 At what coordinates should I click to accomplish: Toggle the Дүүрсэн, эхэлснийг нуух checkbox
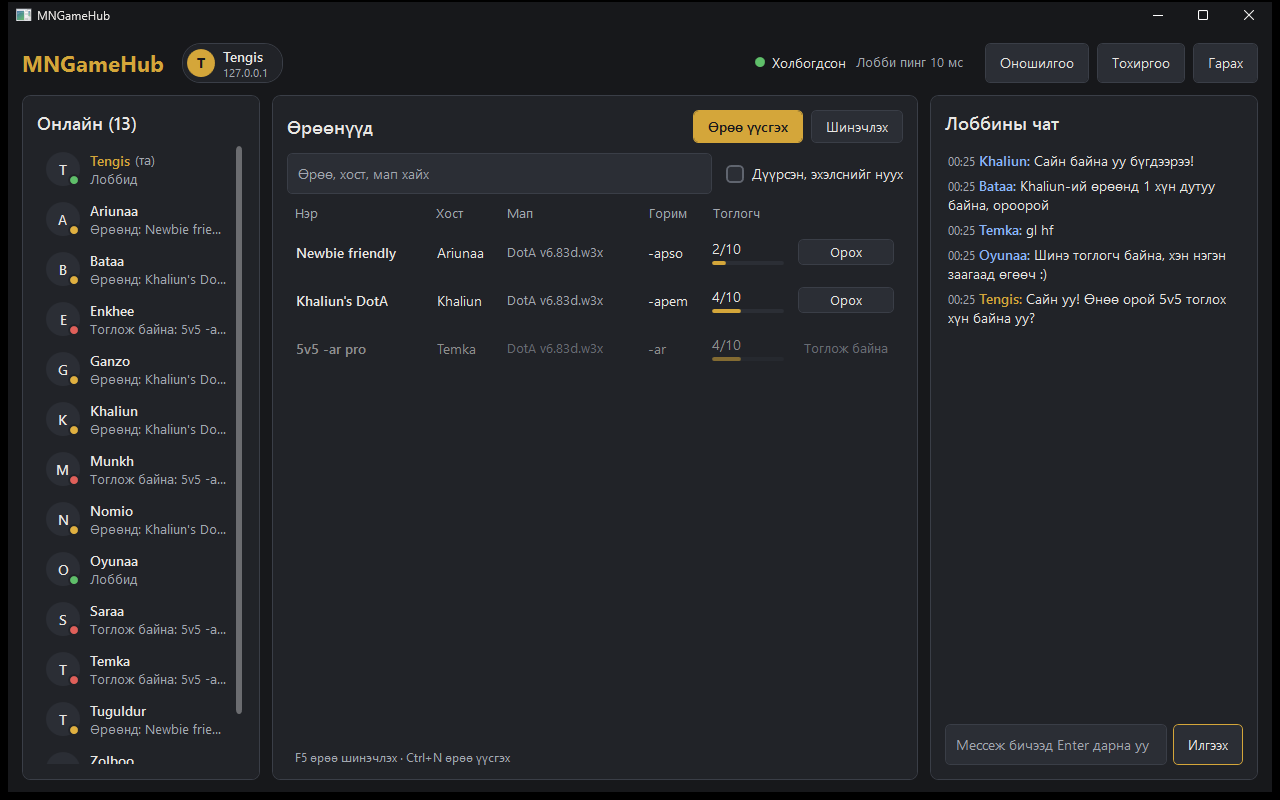tap(735, 174)
